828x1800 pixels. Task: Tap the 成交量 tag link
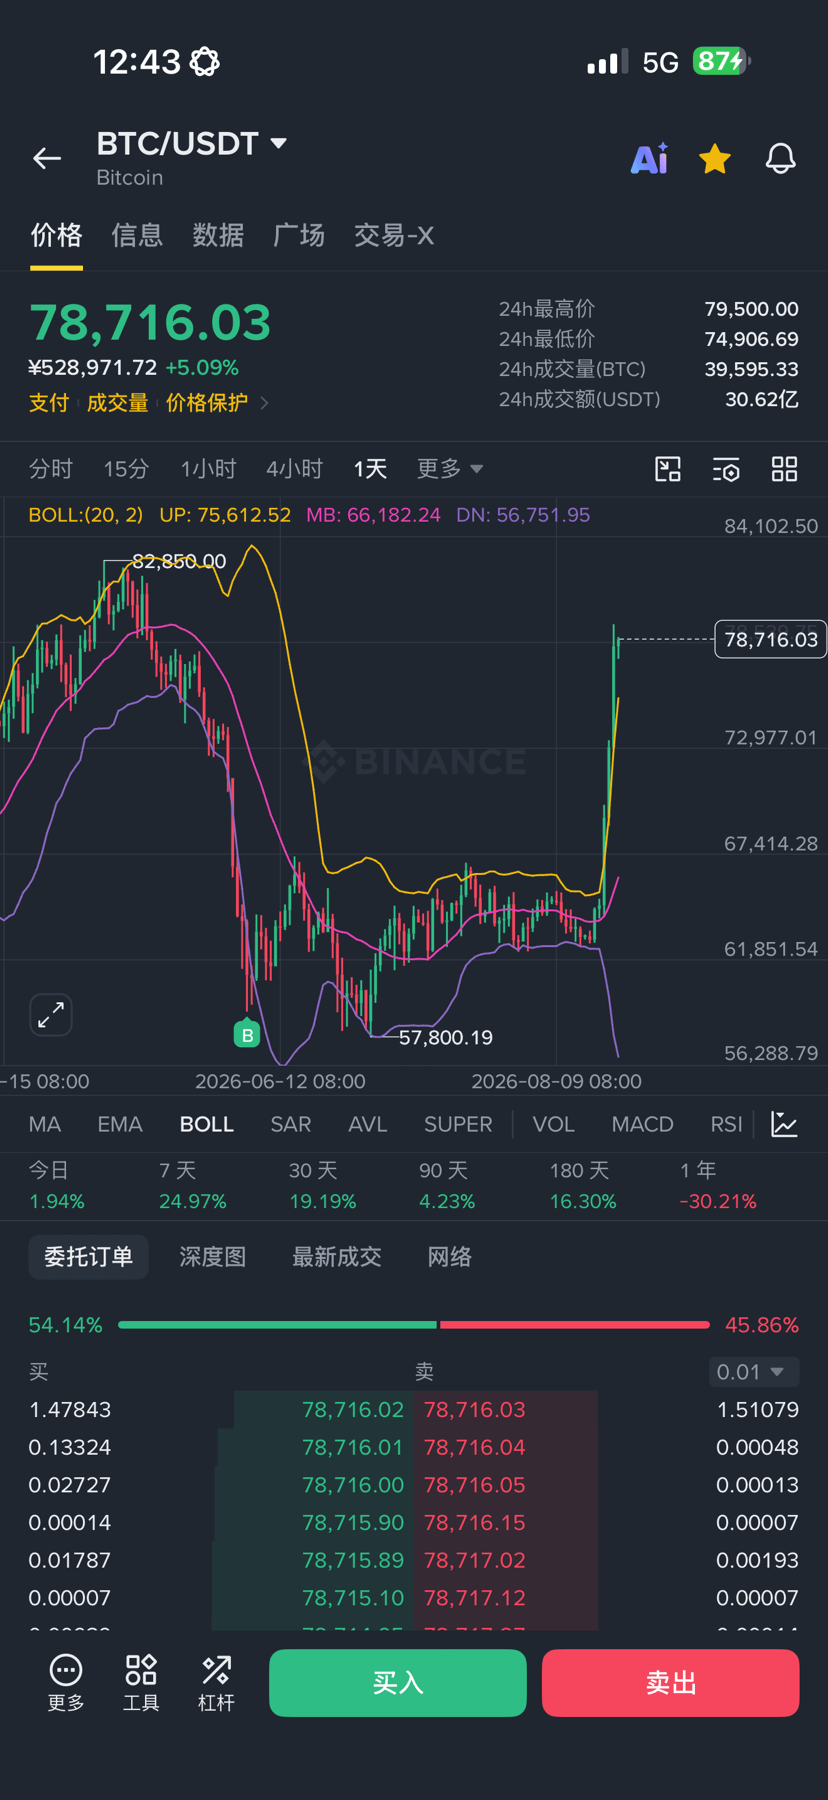point(117,403)
